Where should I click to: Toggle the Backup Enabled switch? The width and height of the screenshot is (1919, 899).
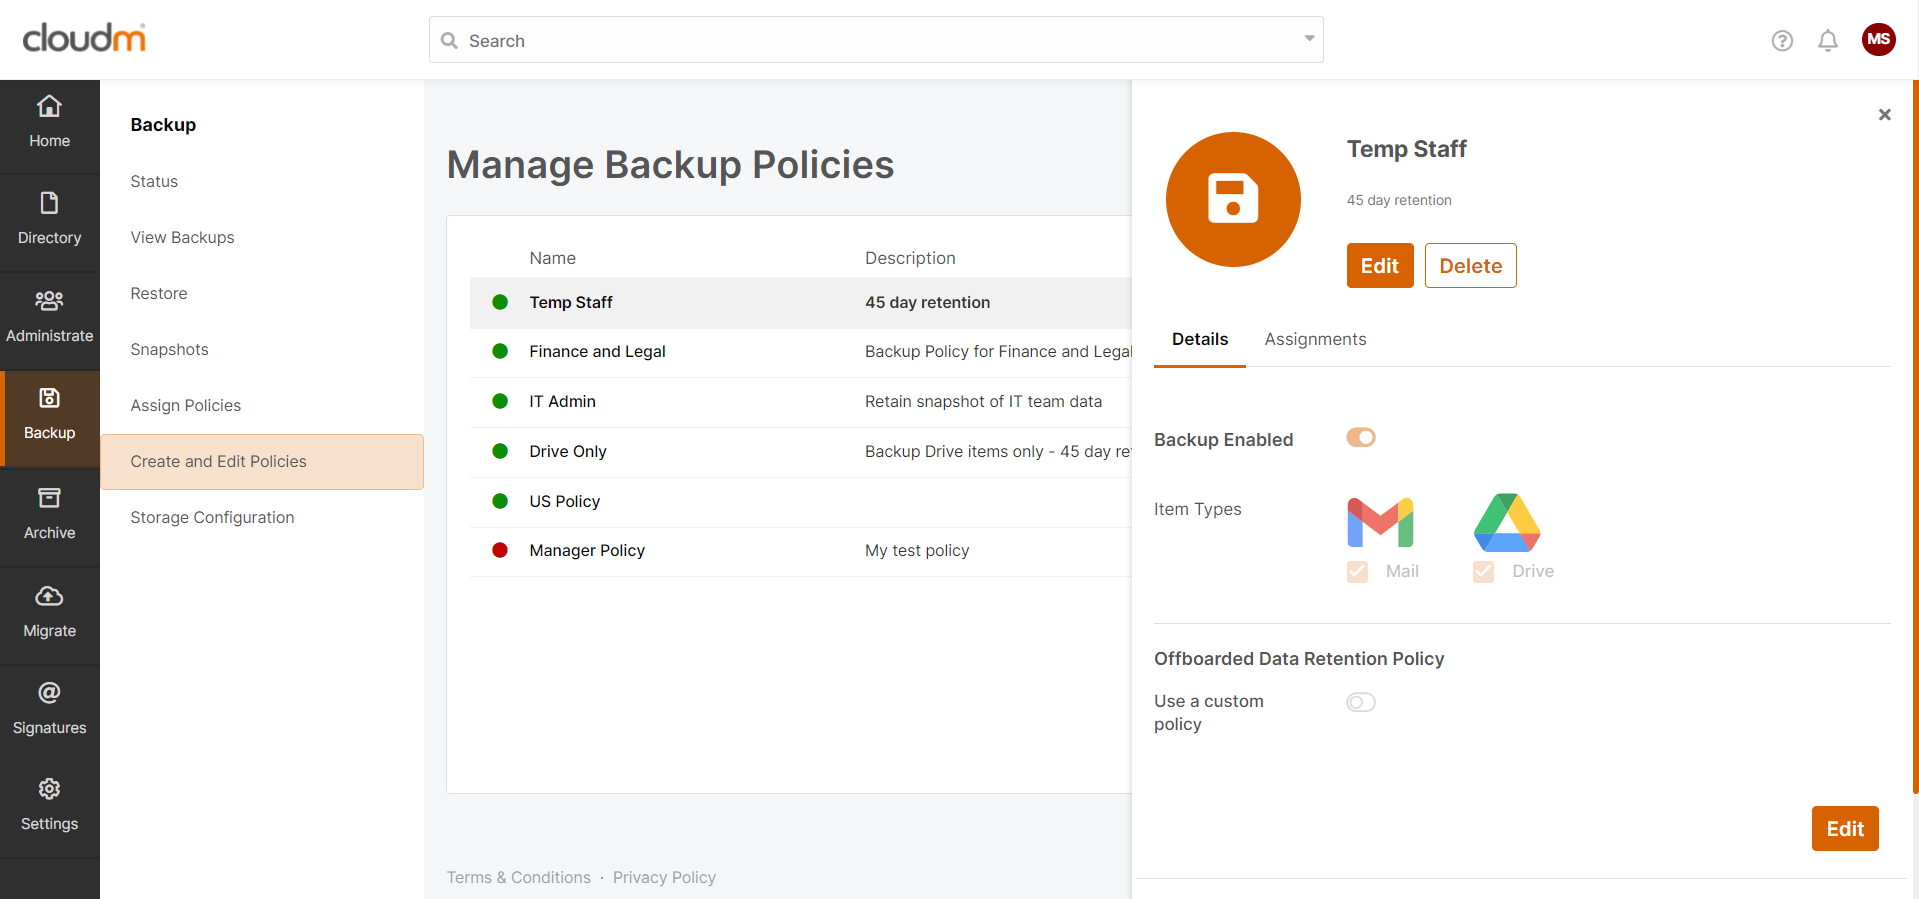(x=1361, y=438)
